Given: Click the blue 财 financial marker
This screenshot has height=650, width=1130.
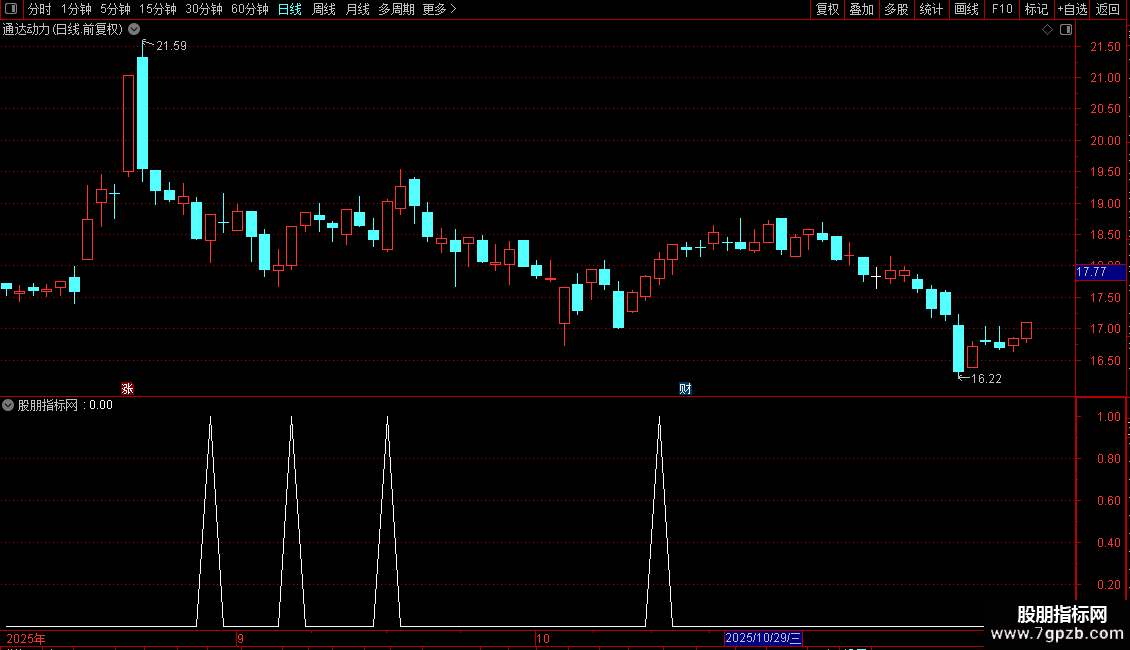Looking at the screenshot, I should click(685, 388).
